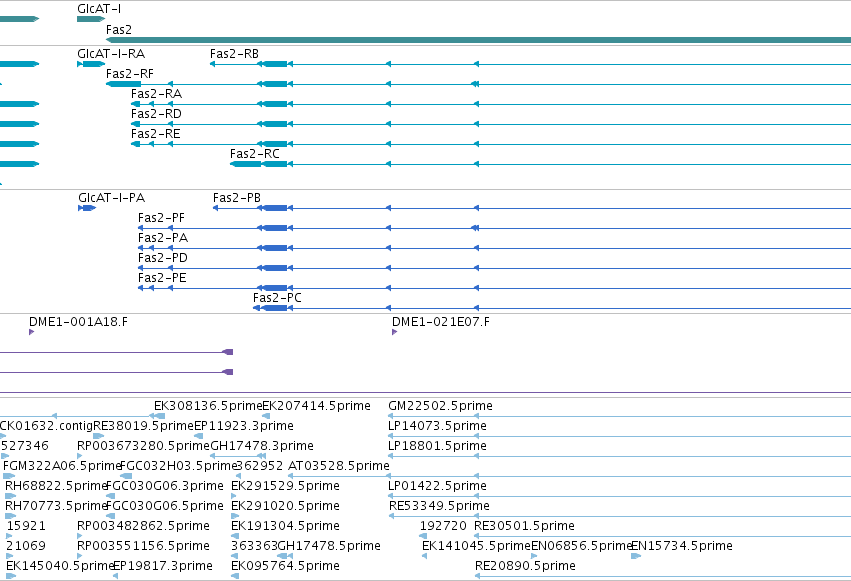Click RP003673280.5prime label

click(143, 446)
